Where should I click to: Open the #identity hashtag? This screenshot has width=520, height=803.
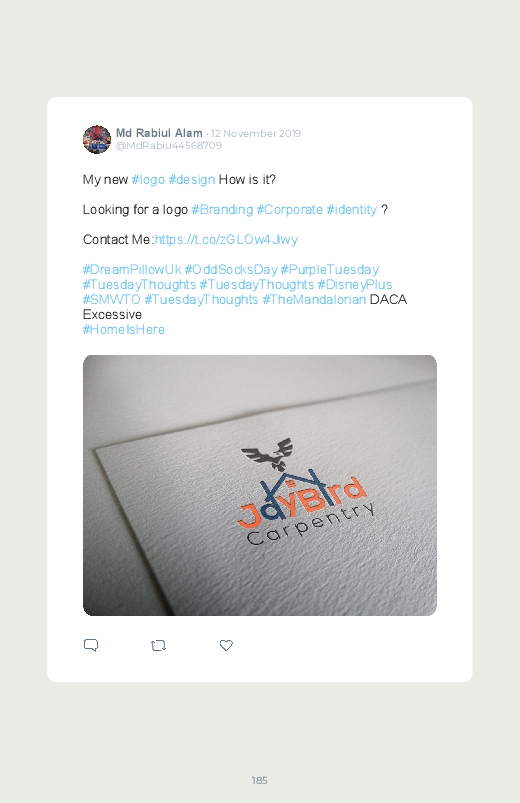pyautogui.click(x=351, y=210)
